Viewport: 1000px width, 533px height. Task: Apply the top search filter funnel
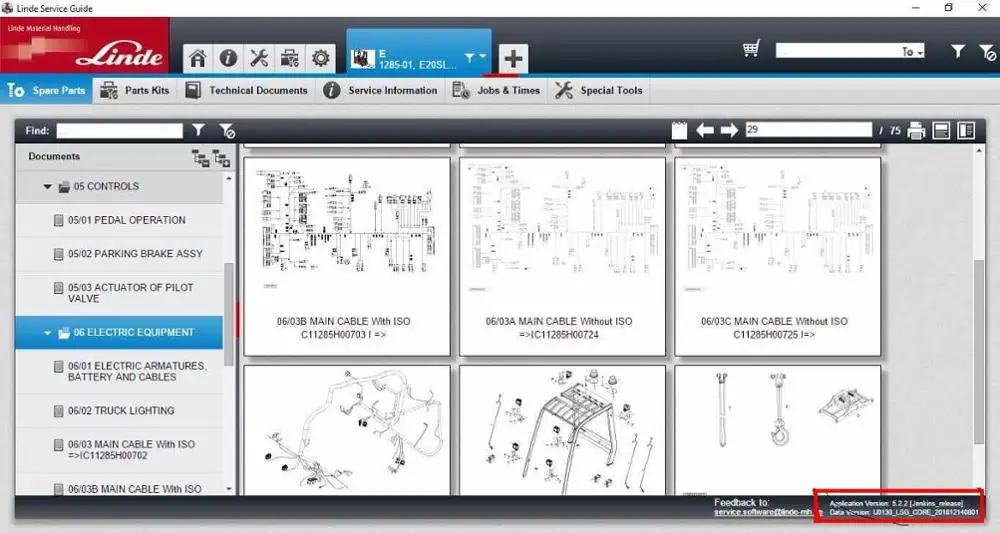[957, 51]
